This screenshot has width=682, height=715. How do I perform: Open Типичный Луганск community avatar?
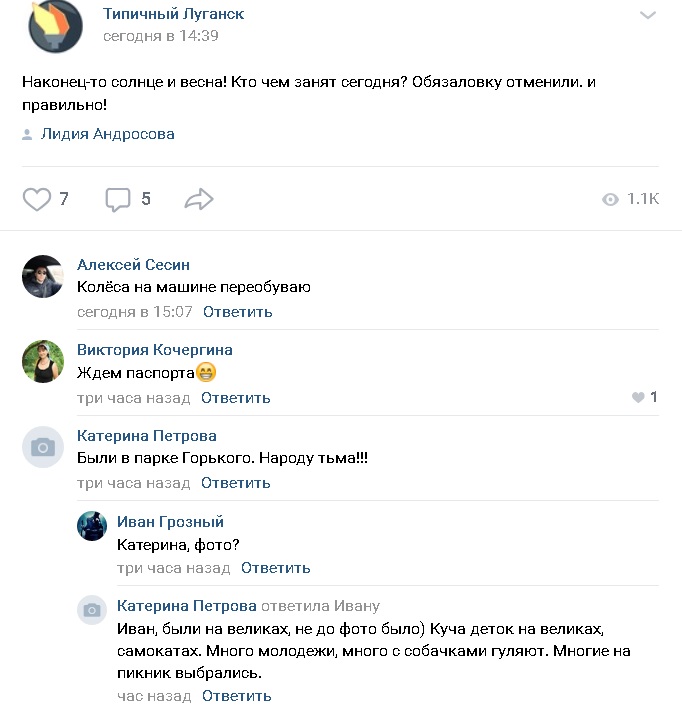(56, 27)
